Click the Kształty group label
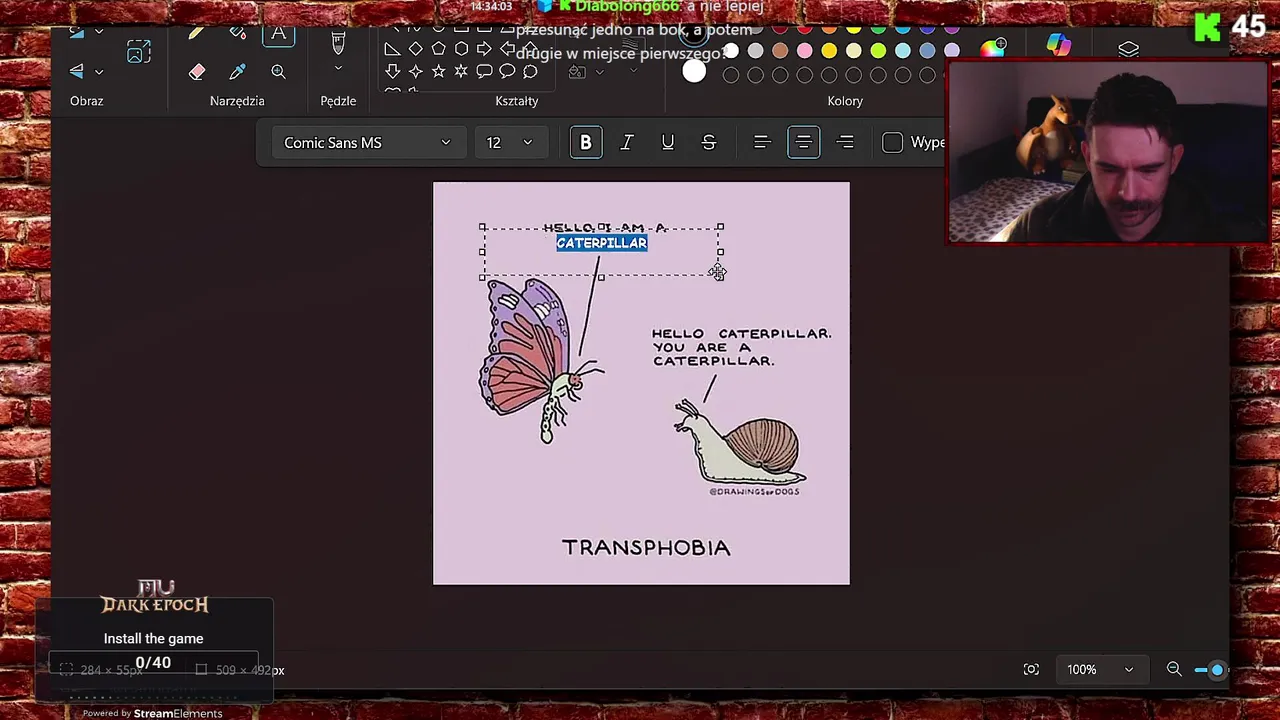The image size is (1280, 720). [517, 101]
